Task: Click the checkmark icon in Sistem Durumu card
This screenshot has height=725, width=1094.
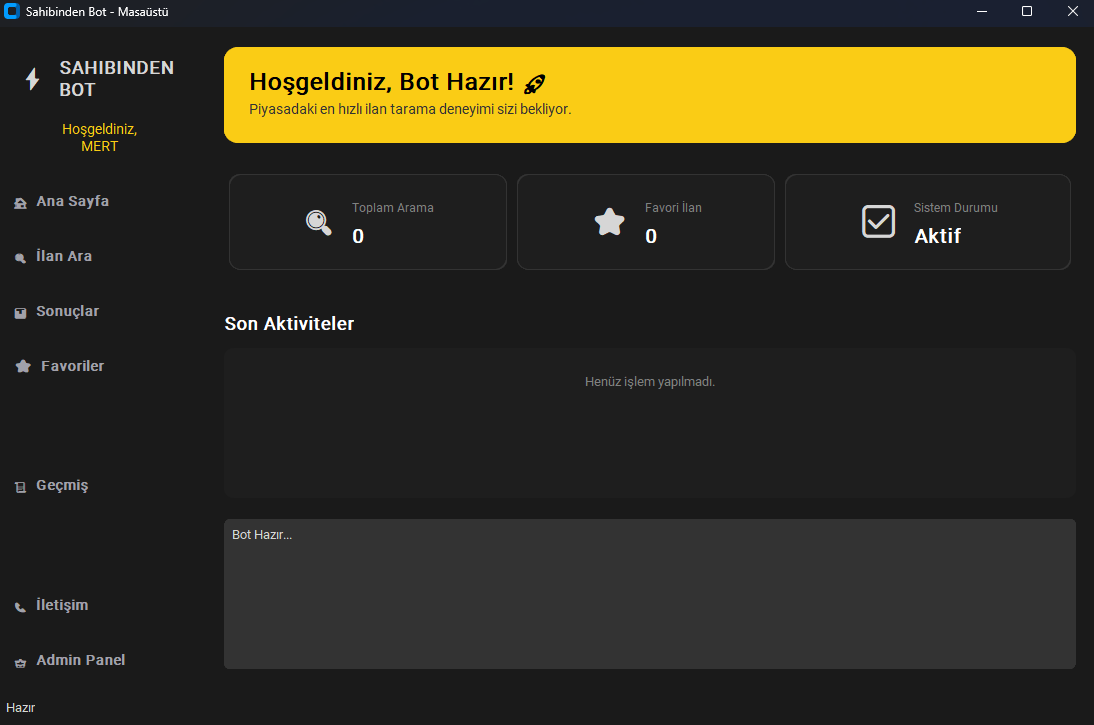Action: [x=878, y=222]
